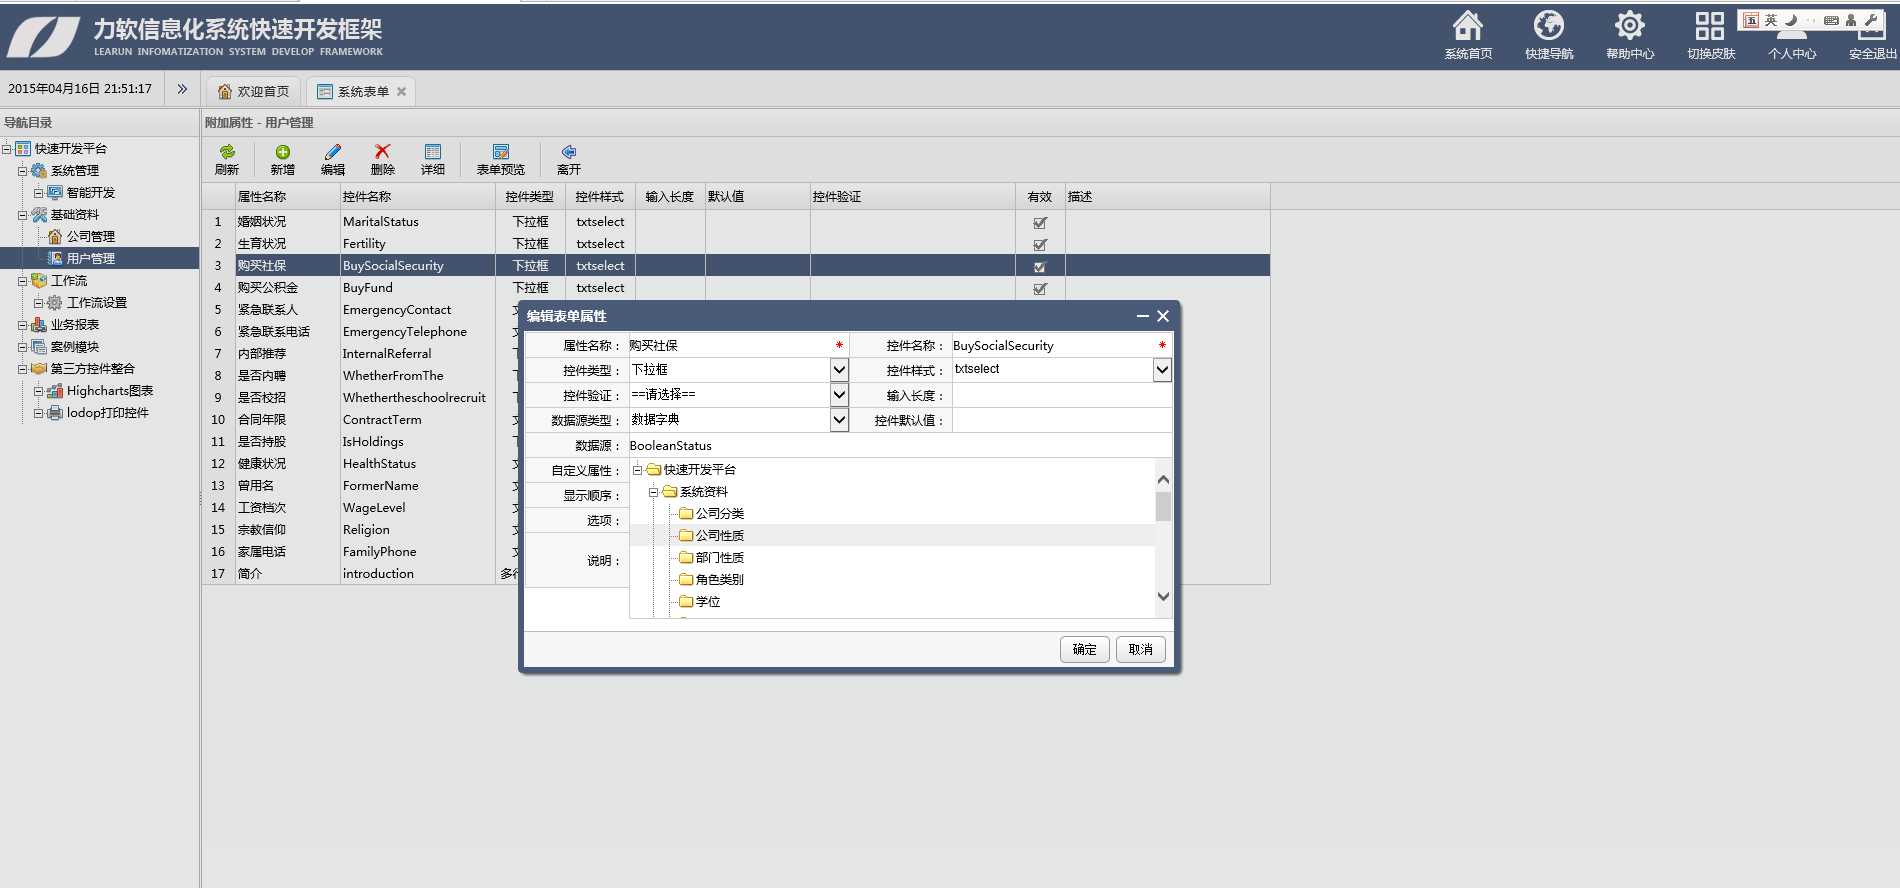The image size is (1900, 888).
Task: Expand the 业务报表 tree node
Action: 22,325
